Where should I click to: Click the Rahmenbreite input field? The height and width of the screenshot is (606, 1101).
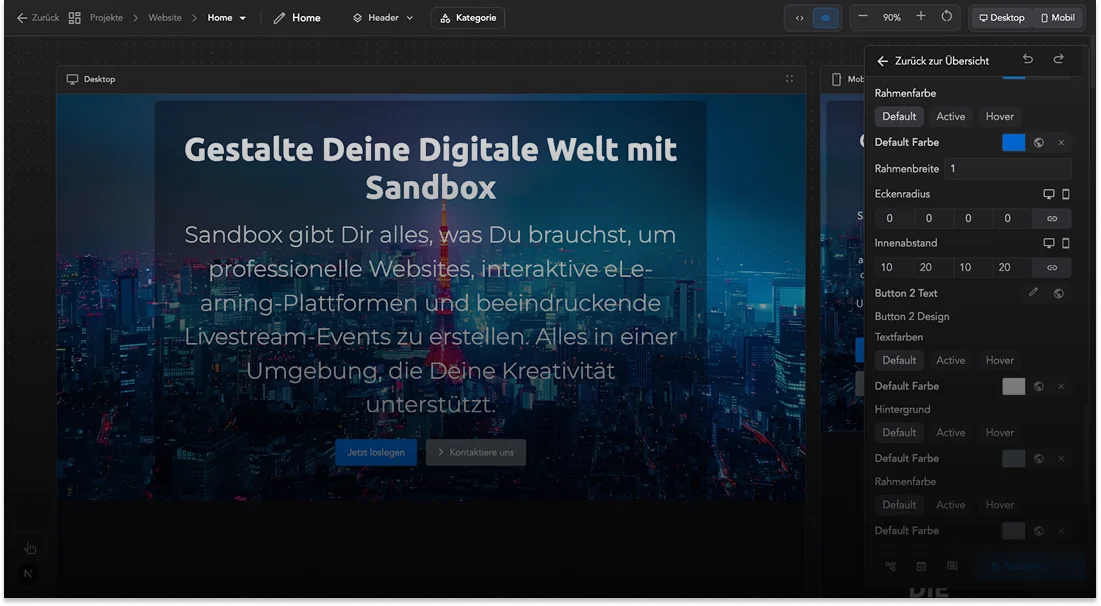[1008, 169]
